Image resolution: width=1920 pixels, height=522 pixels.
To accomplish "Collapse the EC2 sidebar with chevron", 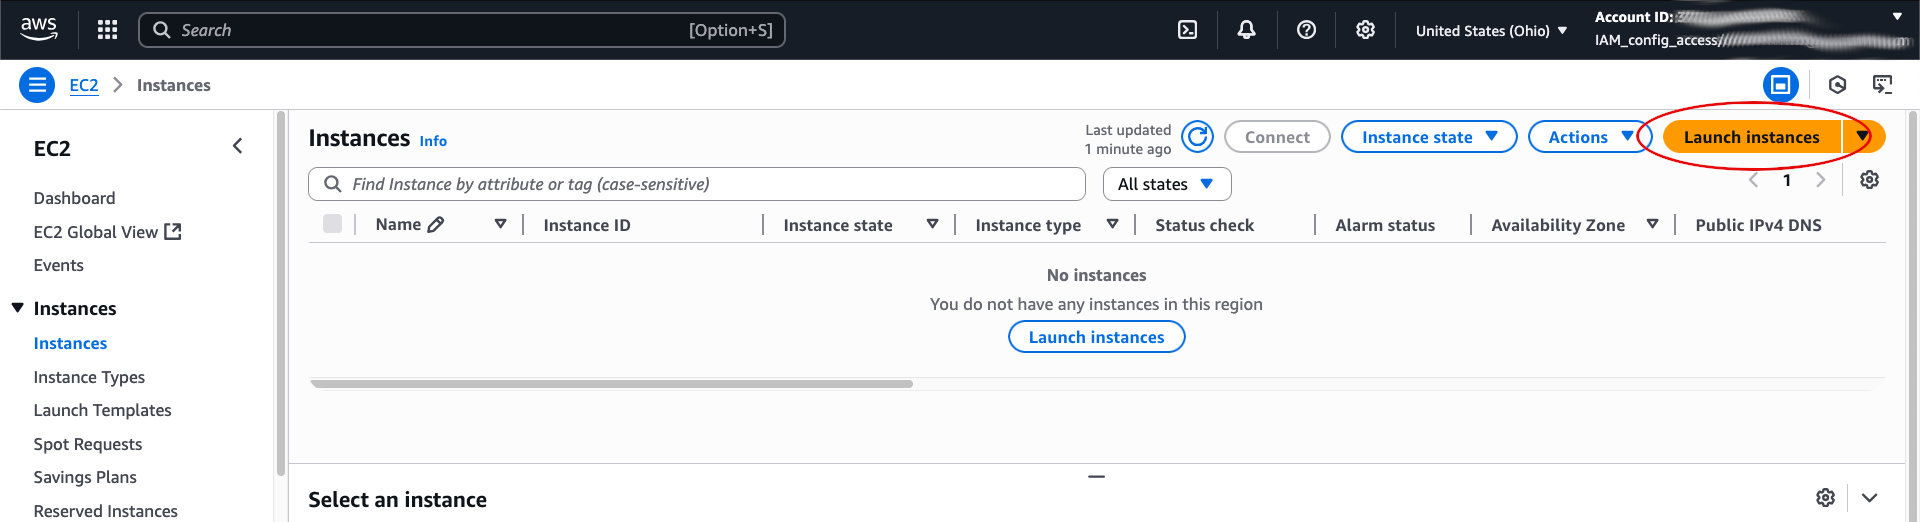I will 237,146.
